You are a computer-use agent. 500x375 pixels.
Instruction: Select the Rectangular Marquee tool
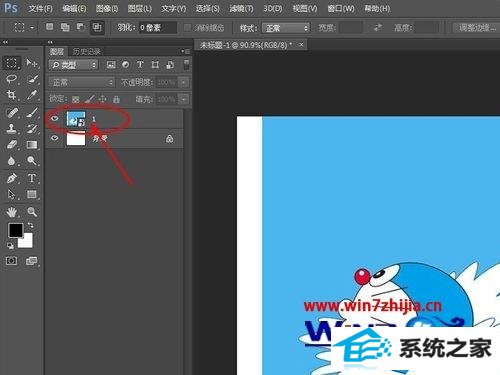(12, 63)
